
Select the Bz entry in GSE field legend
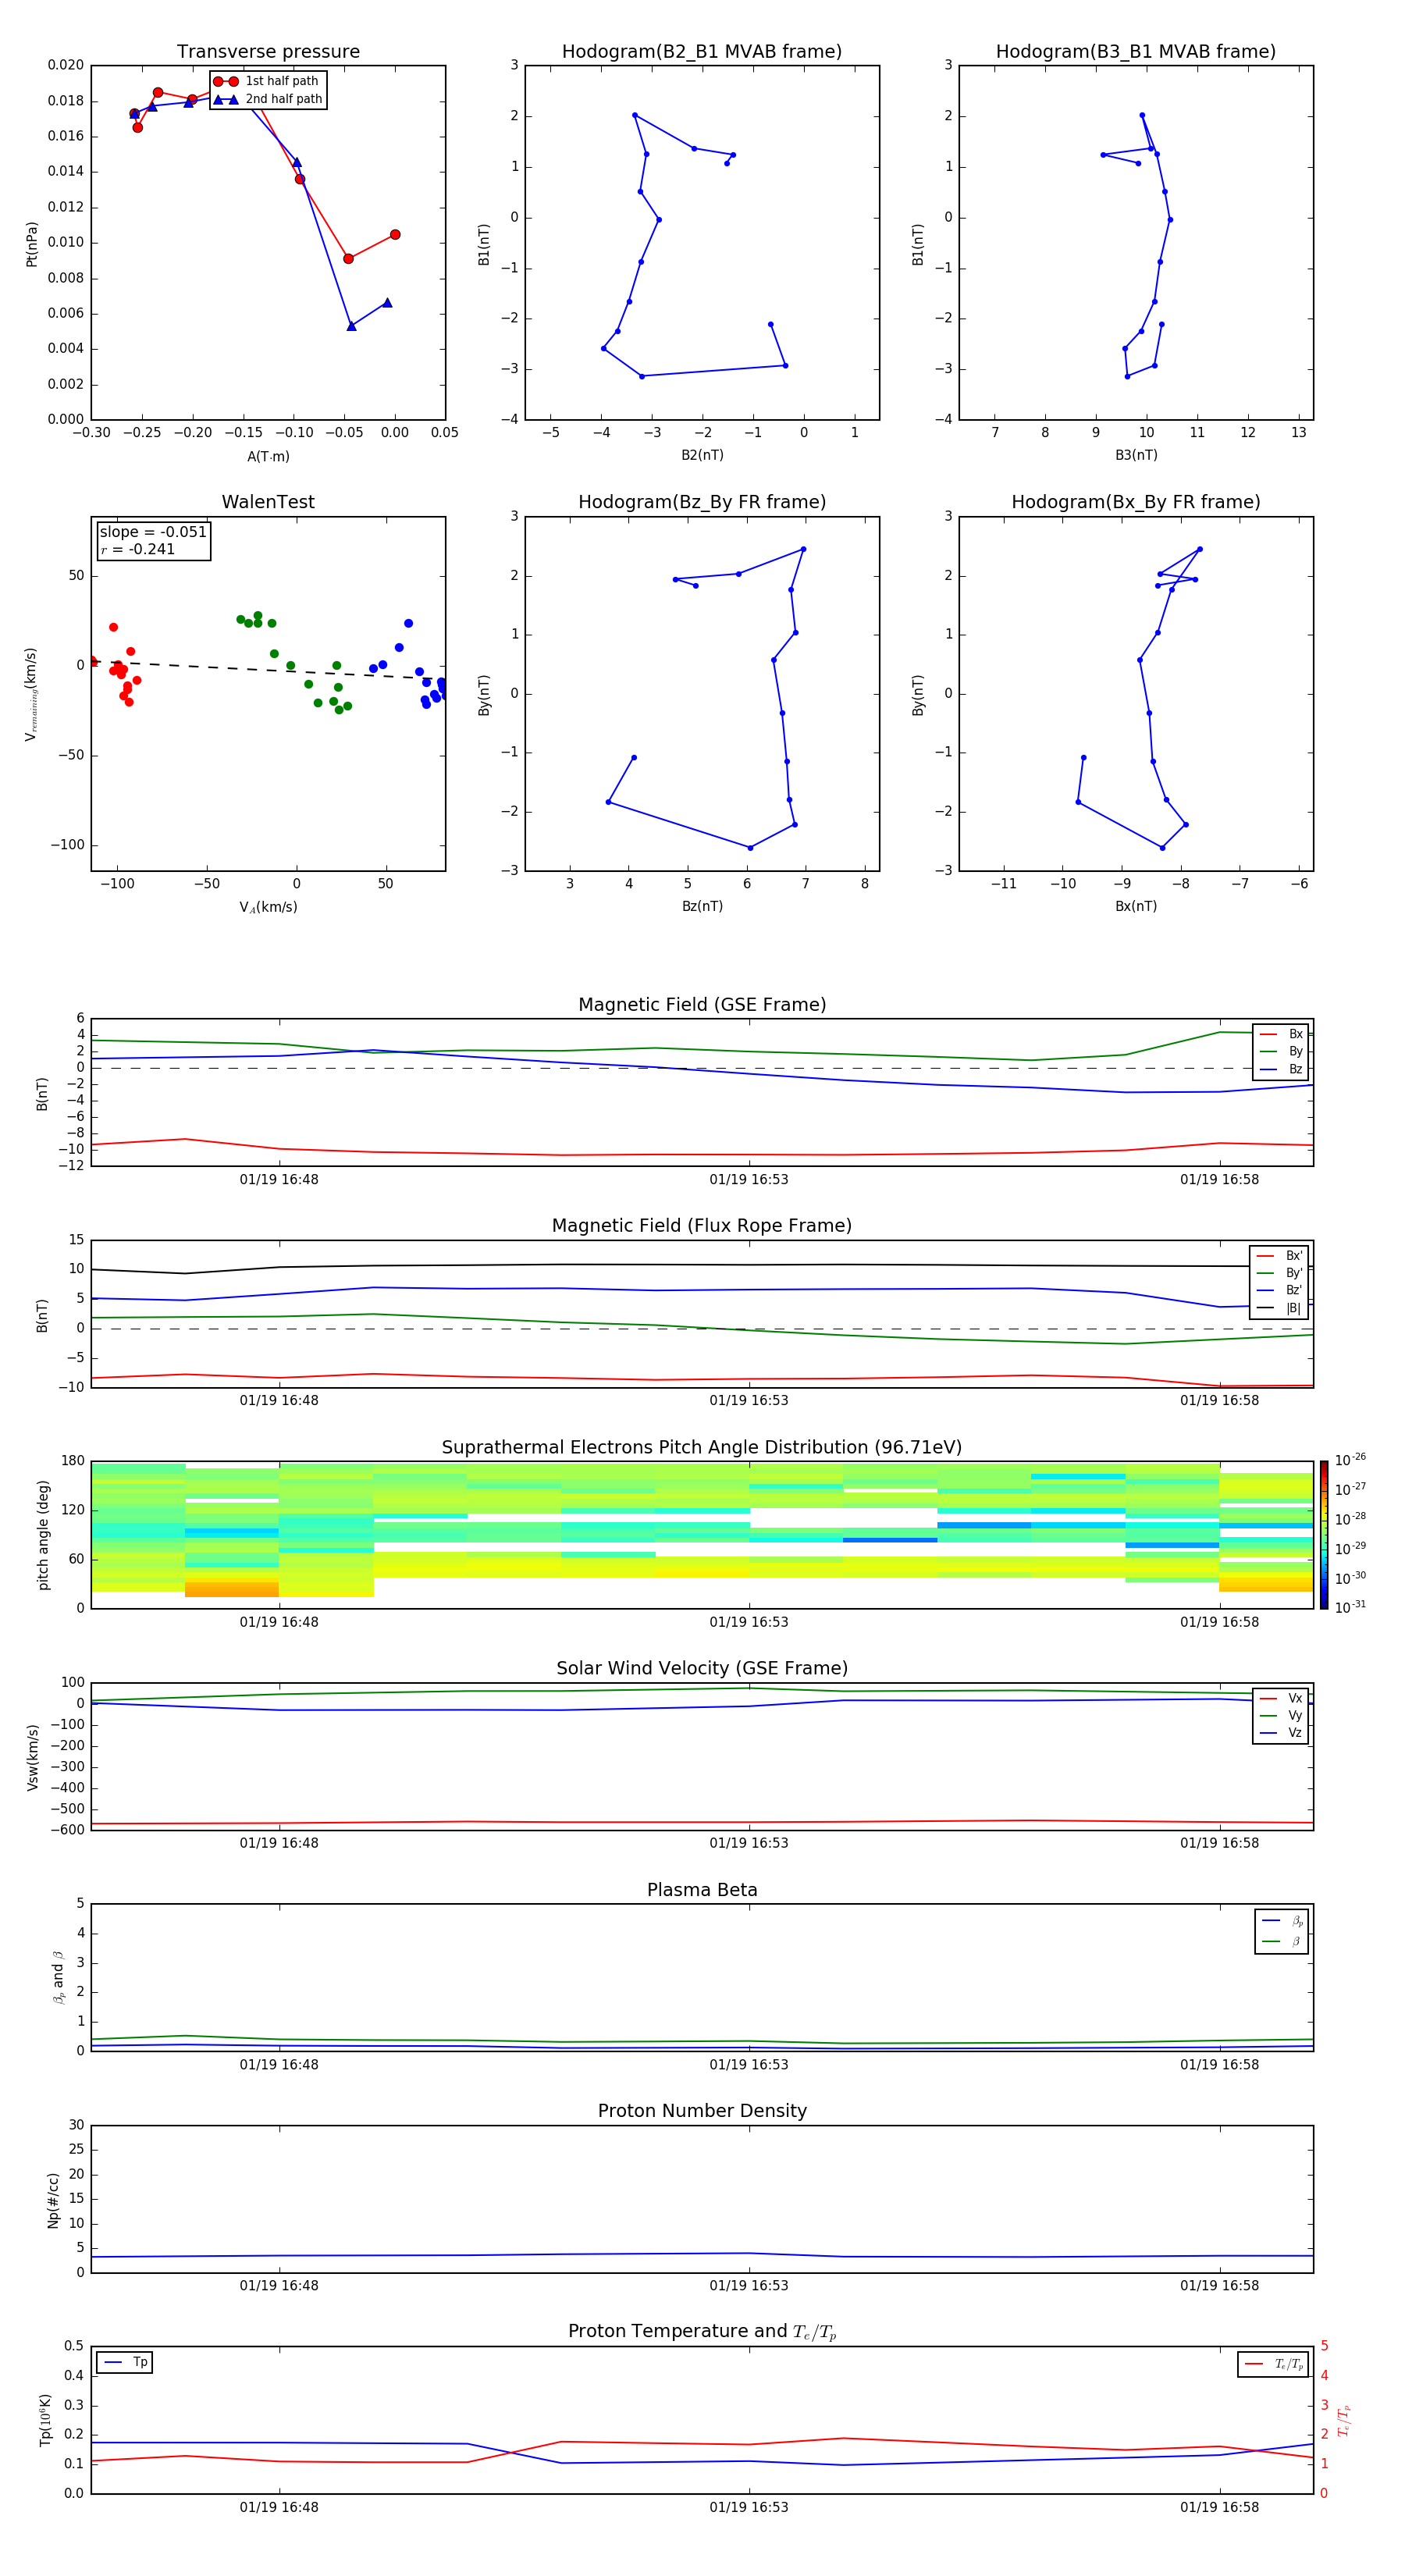click(x=1281, y=1069)
